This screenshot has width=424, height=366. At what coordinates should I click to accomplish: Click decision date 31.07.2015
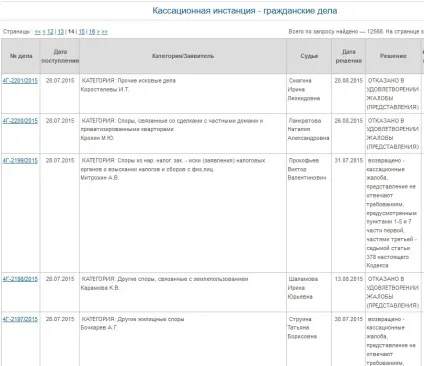(x=349, y=161)
